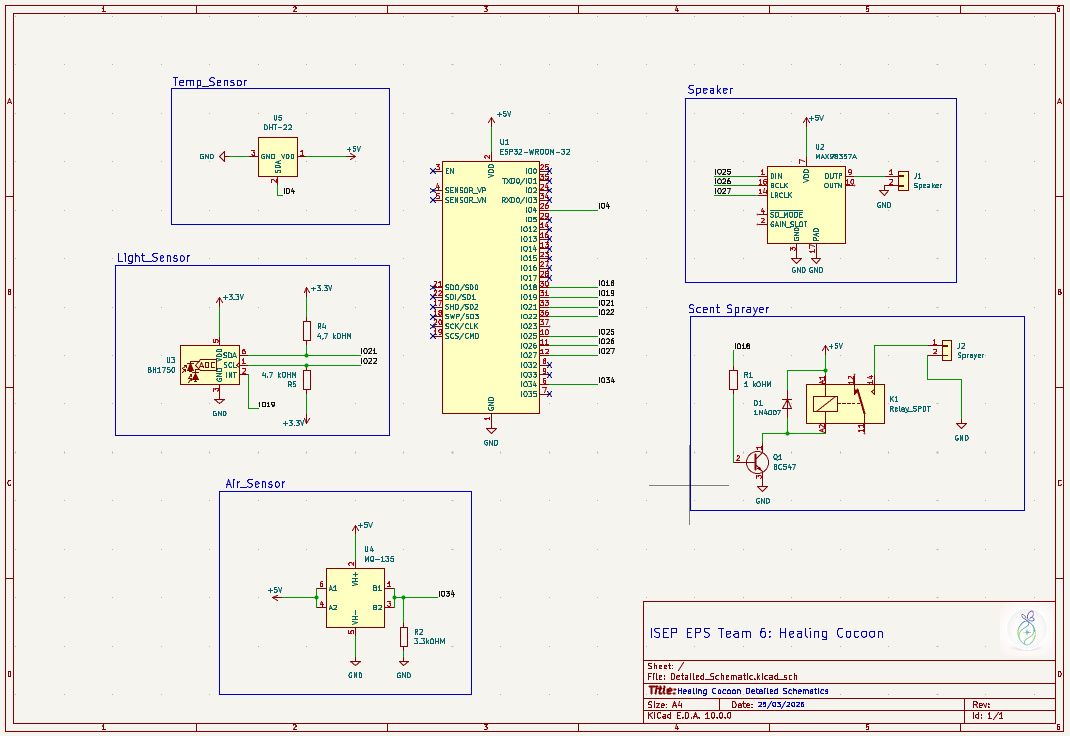Select the "ISEP EPS Team 6: Healing Cocoon" text
Screen dimensions: 1070x736
[x=766, y=633]
